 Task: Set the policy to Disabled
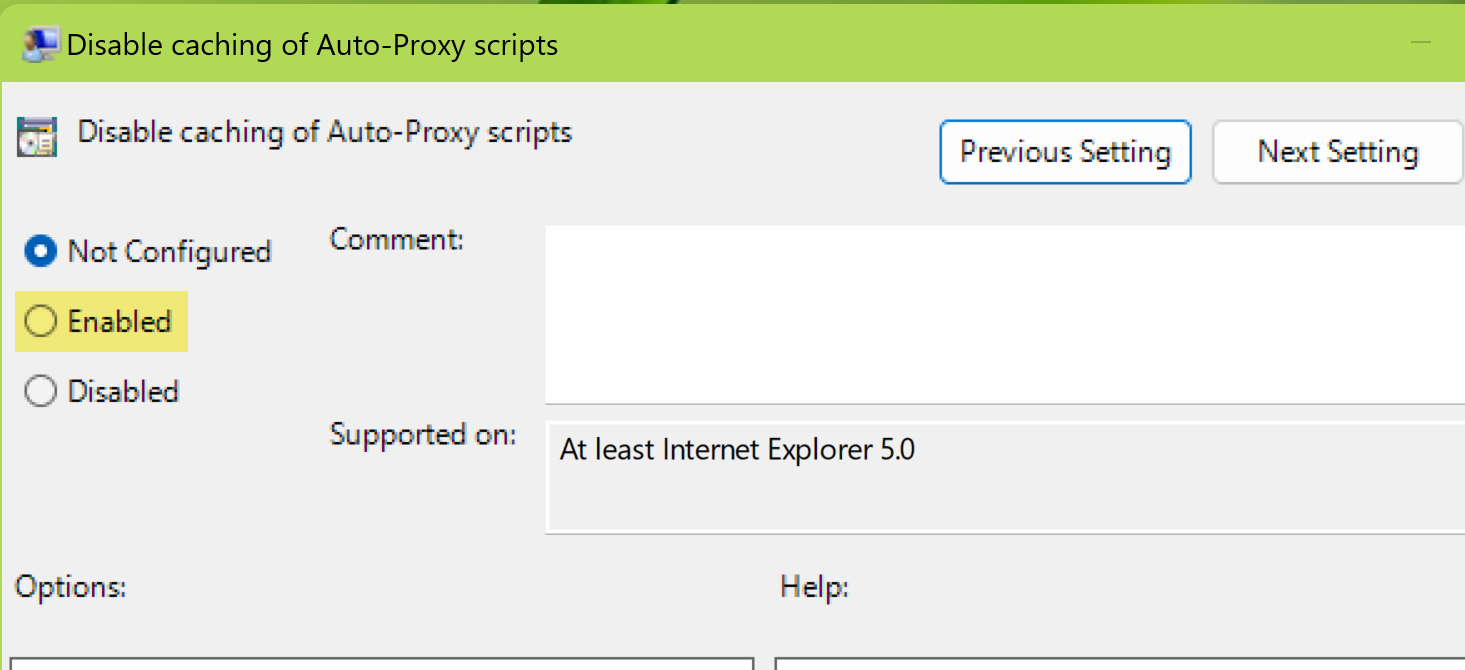tap(40, 392)
